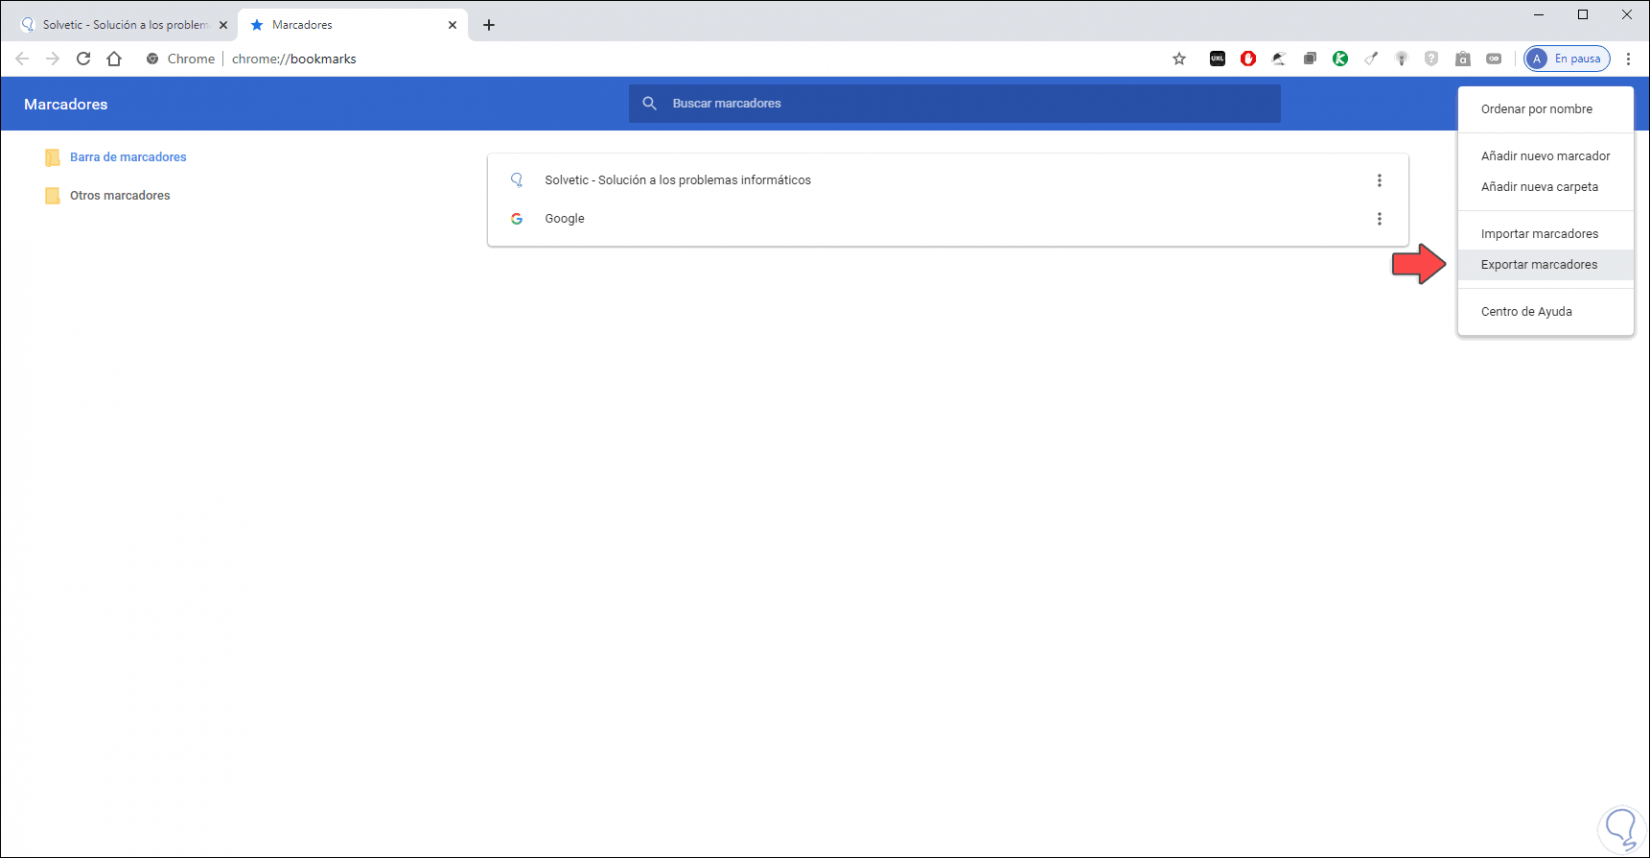This screenshot has width=1650, height=858.
Task: Maximize the Chrome window
Action: point(1583,14)
